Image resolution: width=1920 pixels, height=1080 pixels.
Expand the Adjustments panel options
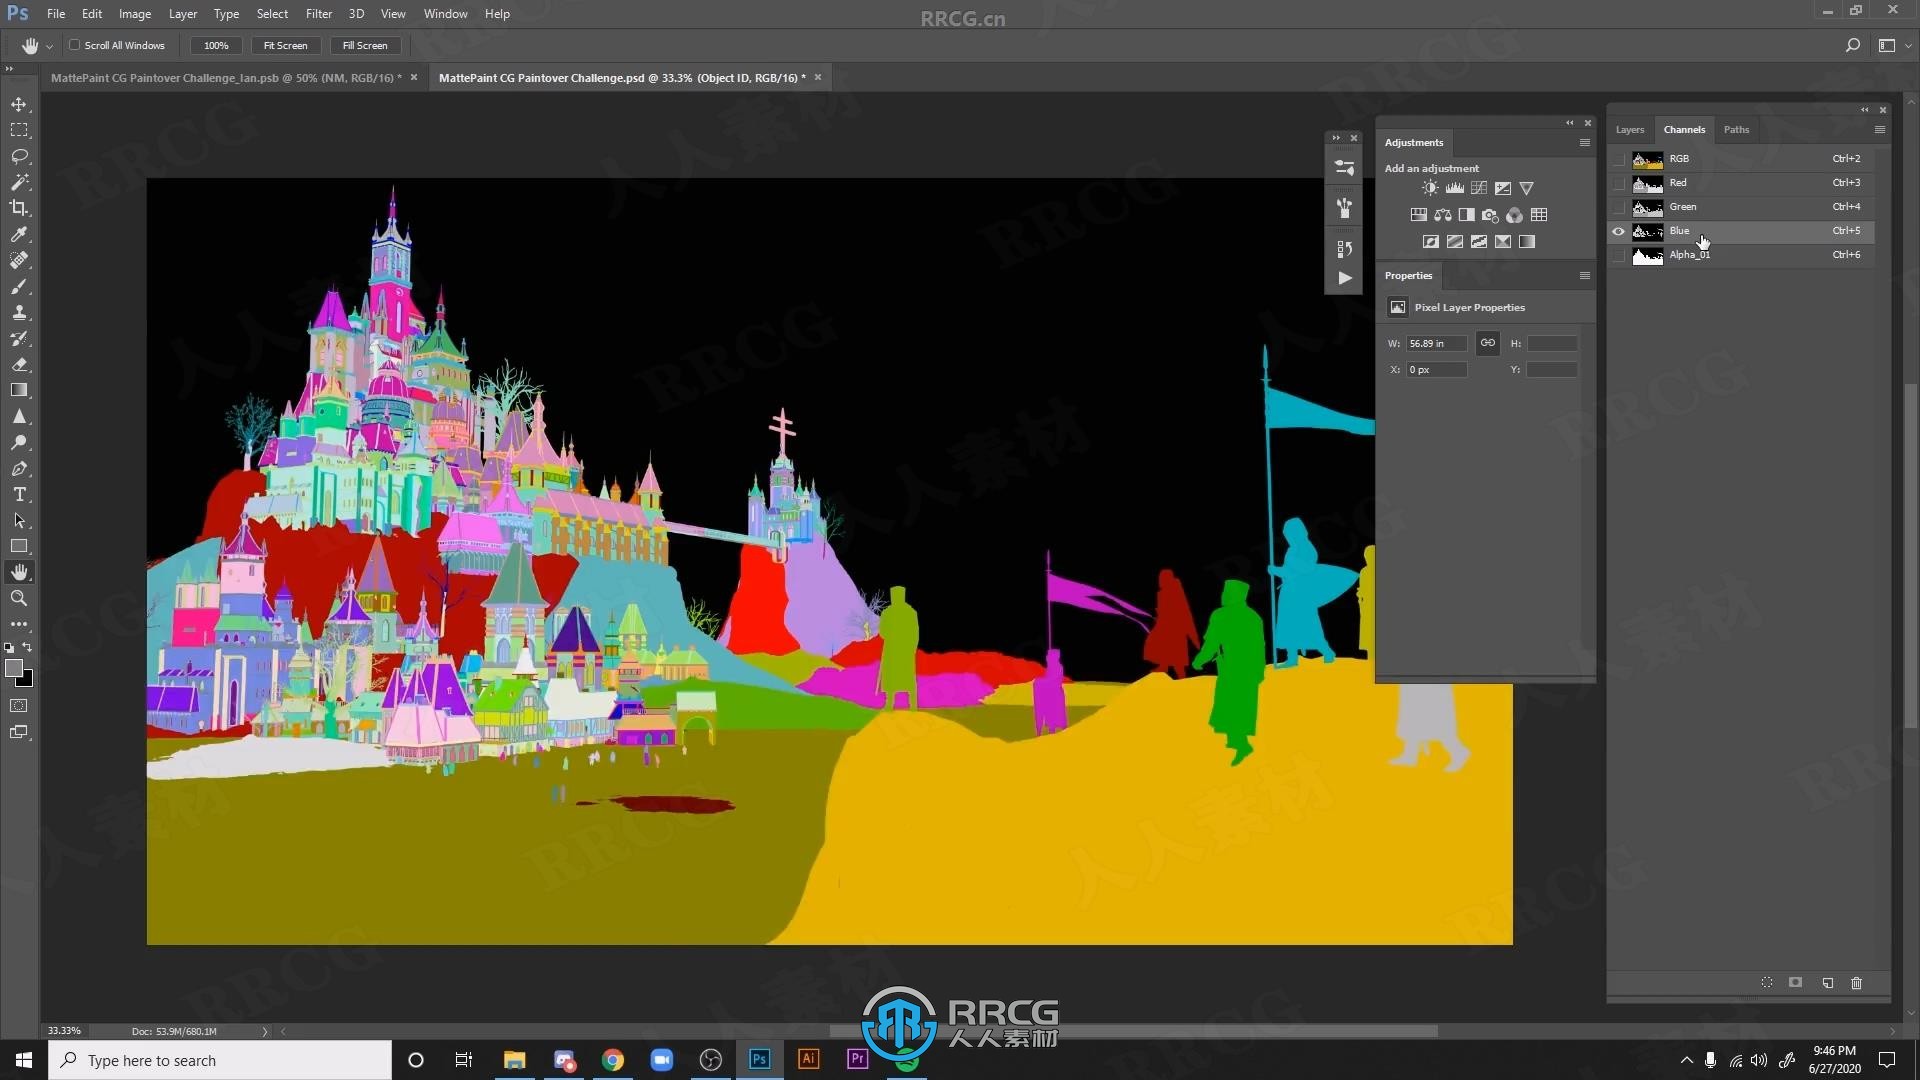1585,142
